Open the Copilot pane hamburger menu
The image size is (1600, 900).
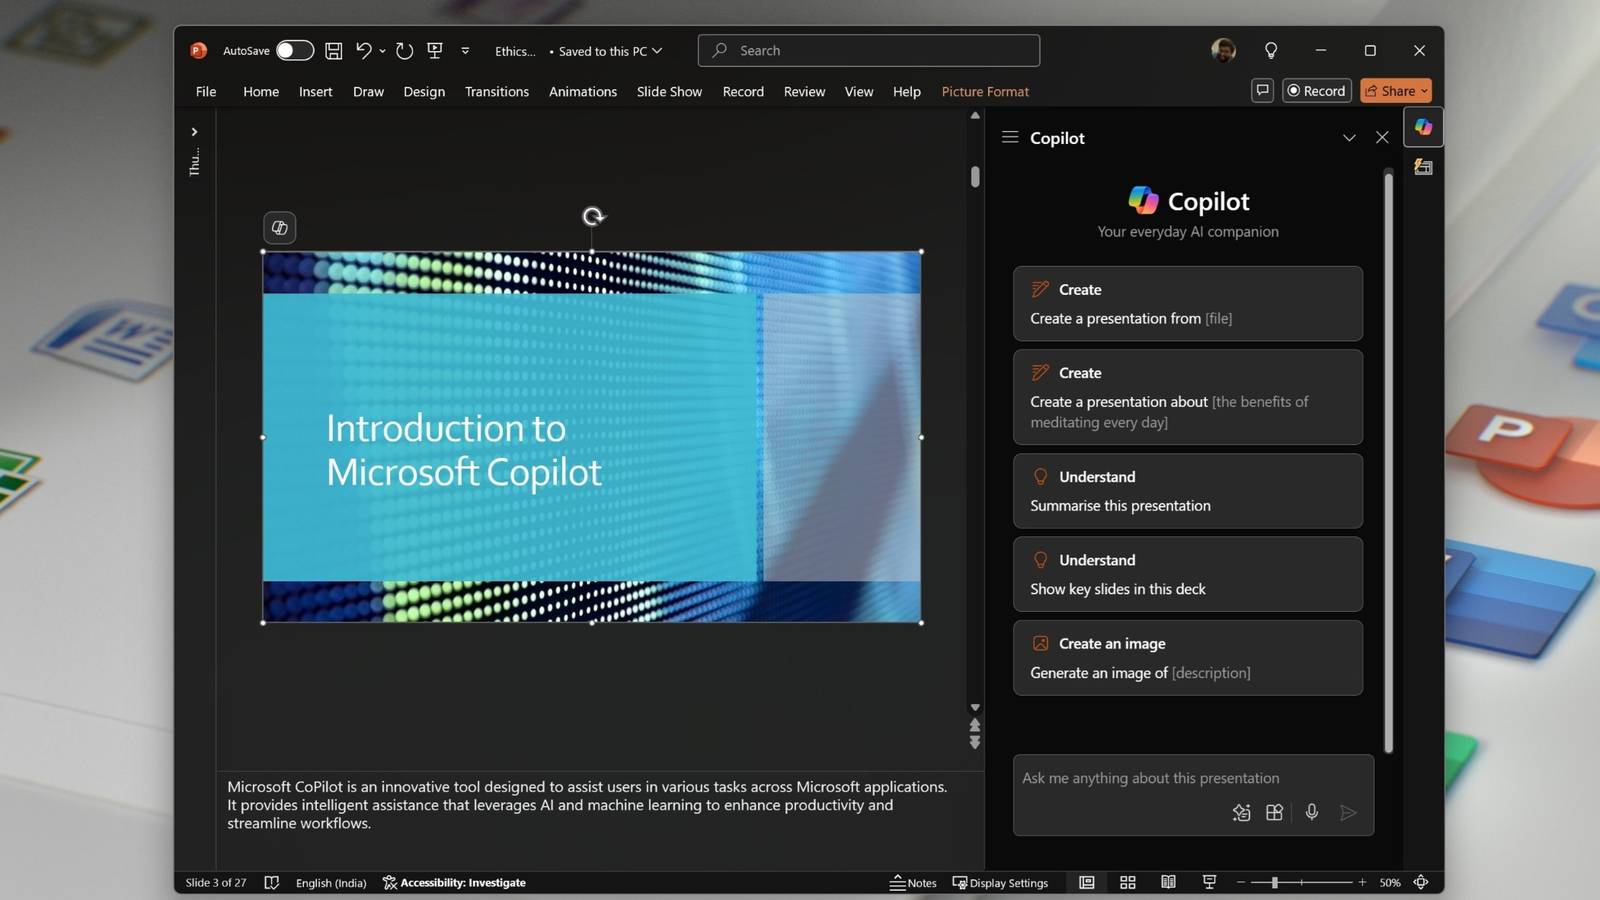point(1010,137)
